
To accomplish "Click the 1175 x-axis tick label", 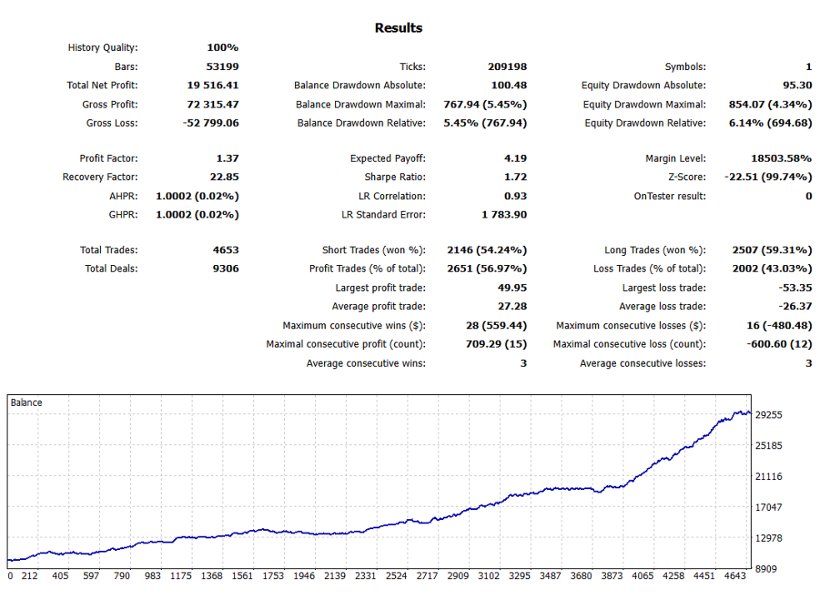I will [x=181, y=576].
